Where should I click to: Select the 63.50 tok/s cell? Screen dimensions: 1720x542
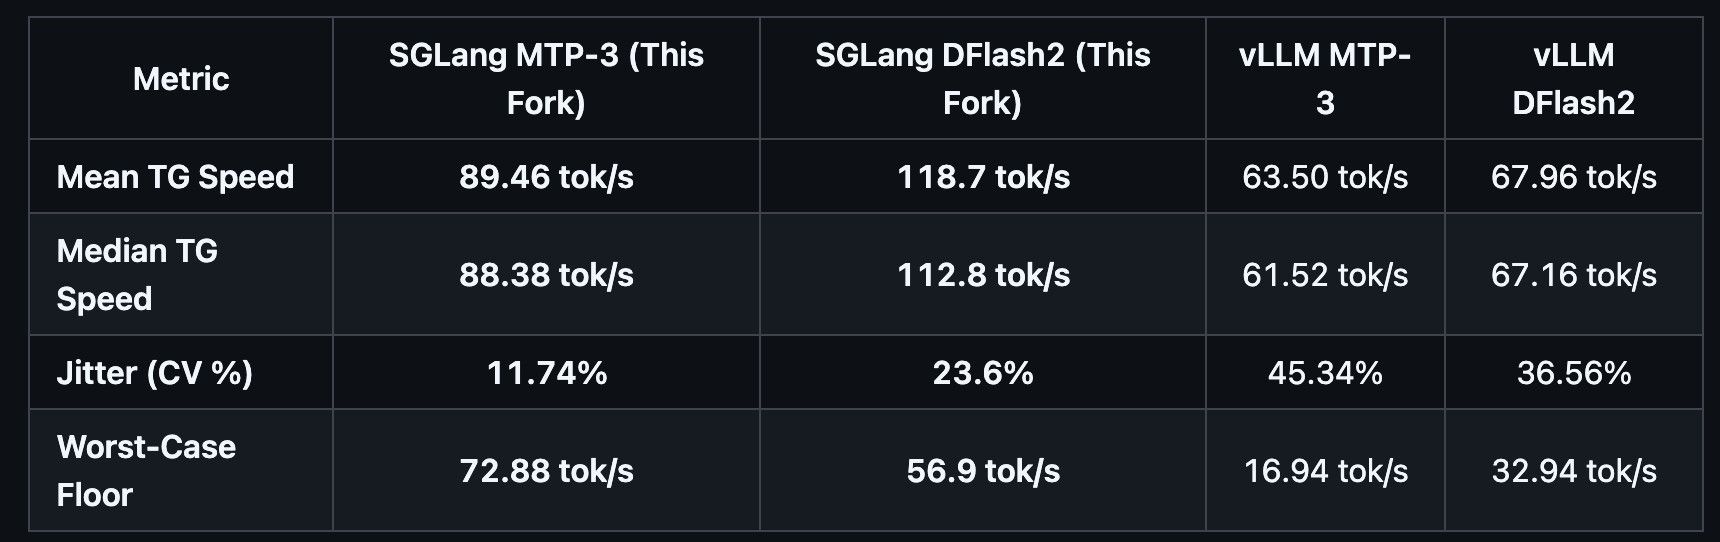coord(1325,177)
